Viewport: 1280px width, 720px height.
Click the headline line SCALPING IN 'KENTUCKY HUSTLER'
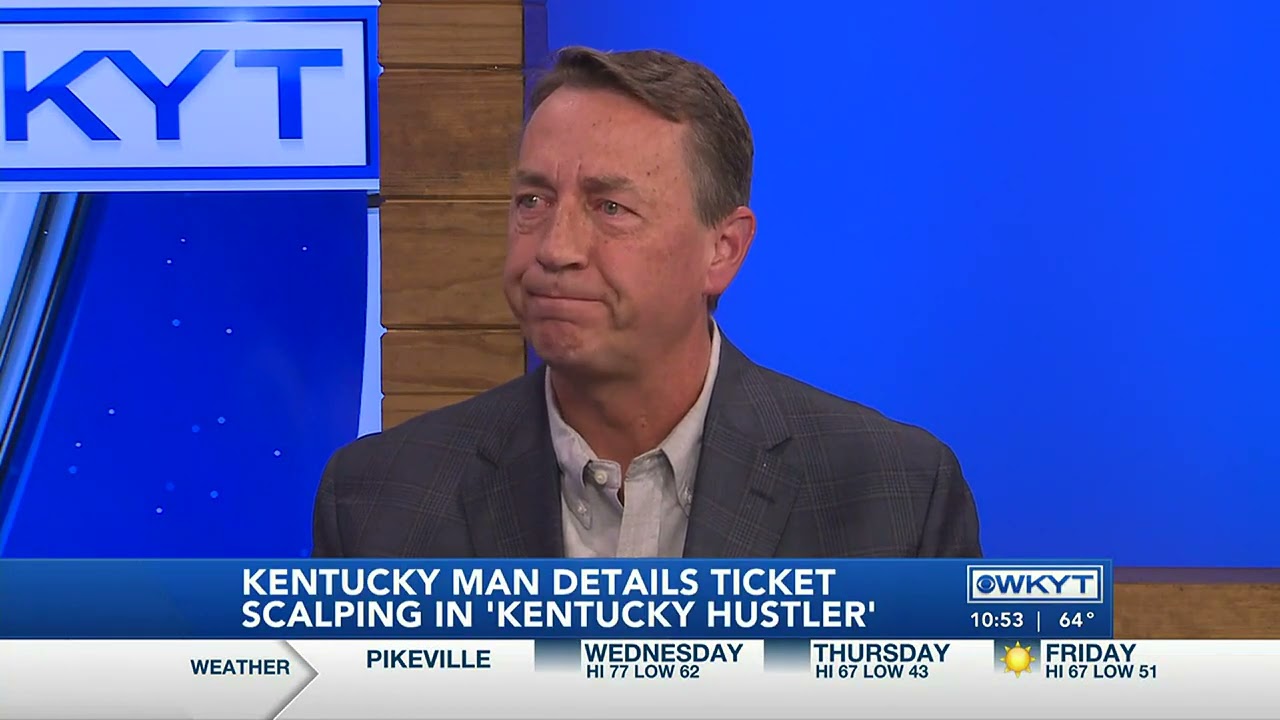click(559, 613)
